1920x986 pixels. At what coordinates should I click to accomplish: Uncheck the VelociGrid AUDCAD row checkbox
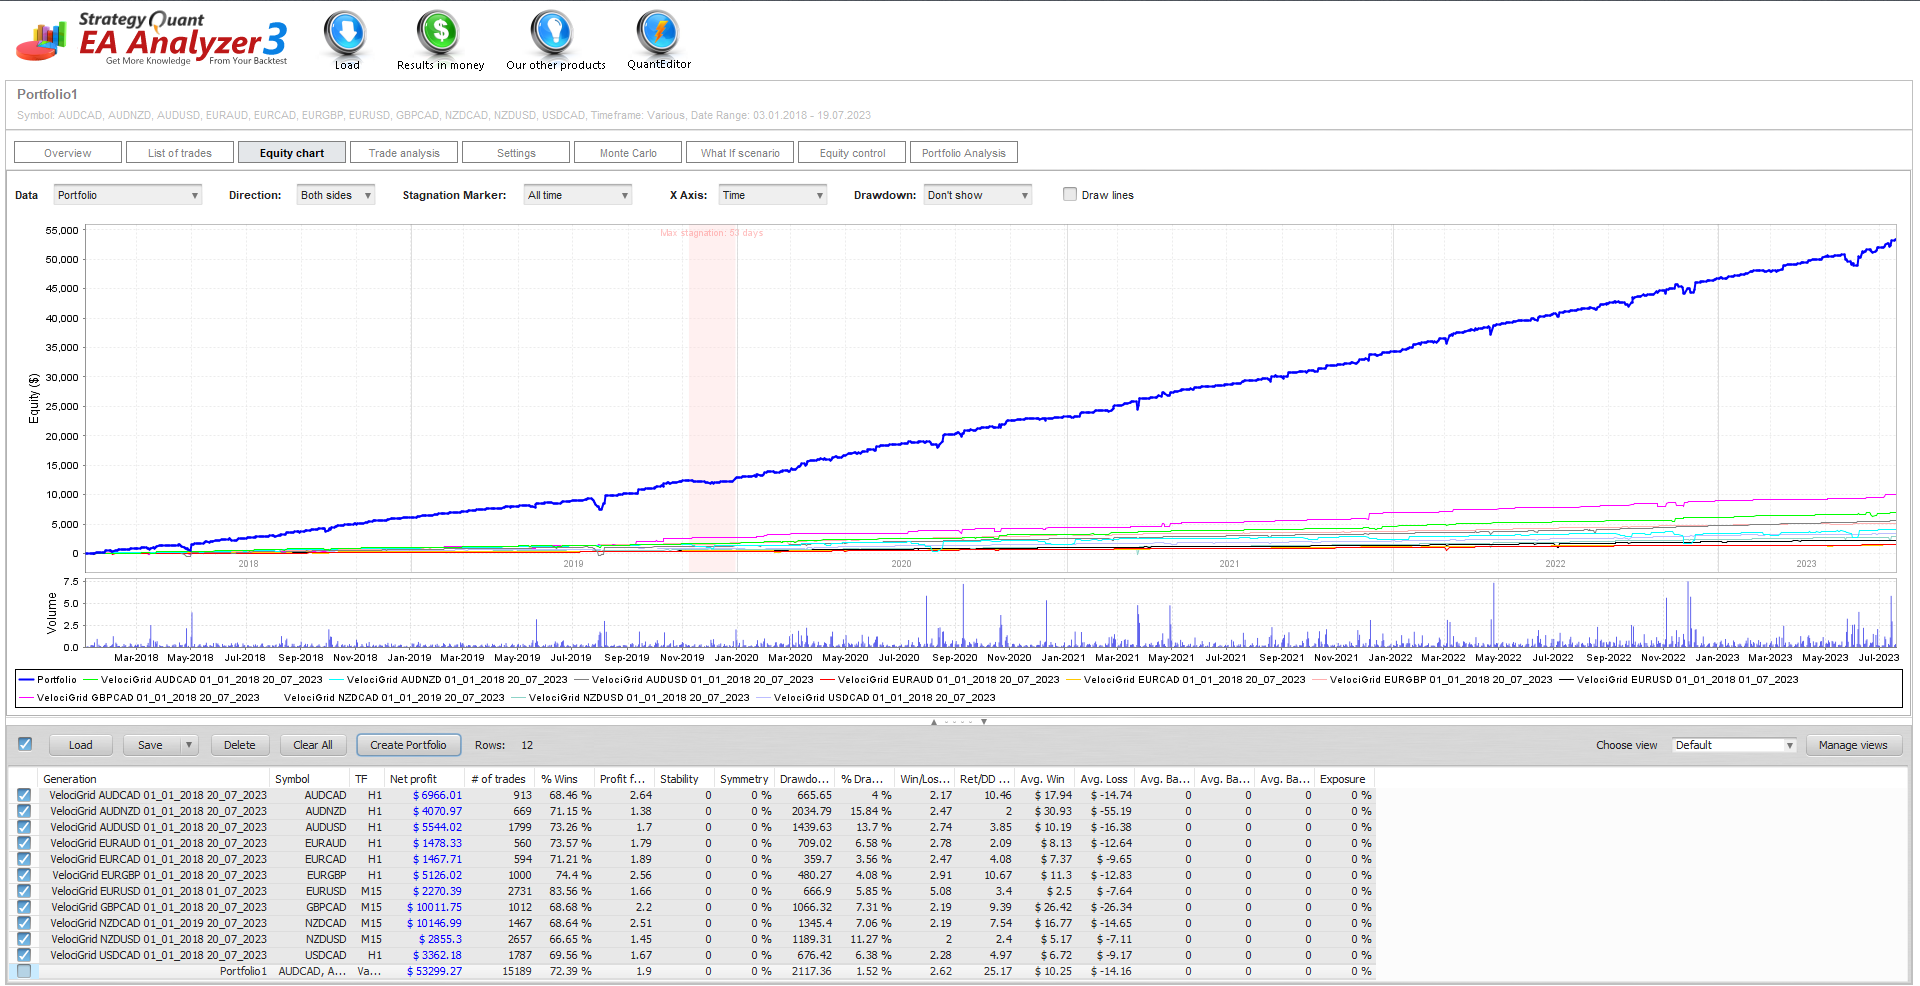click(x=24, y=795)
